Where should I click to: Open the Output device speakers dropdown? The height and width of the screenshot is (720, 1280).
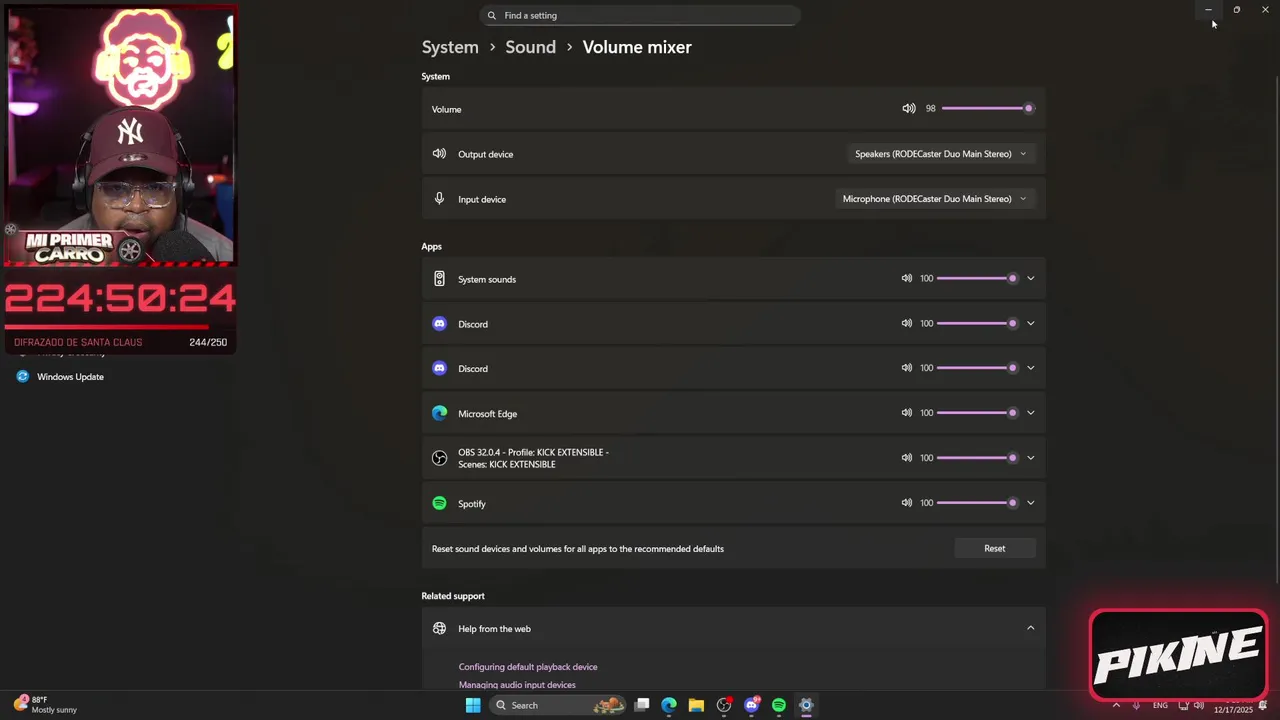[x=940, y=154]
